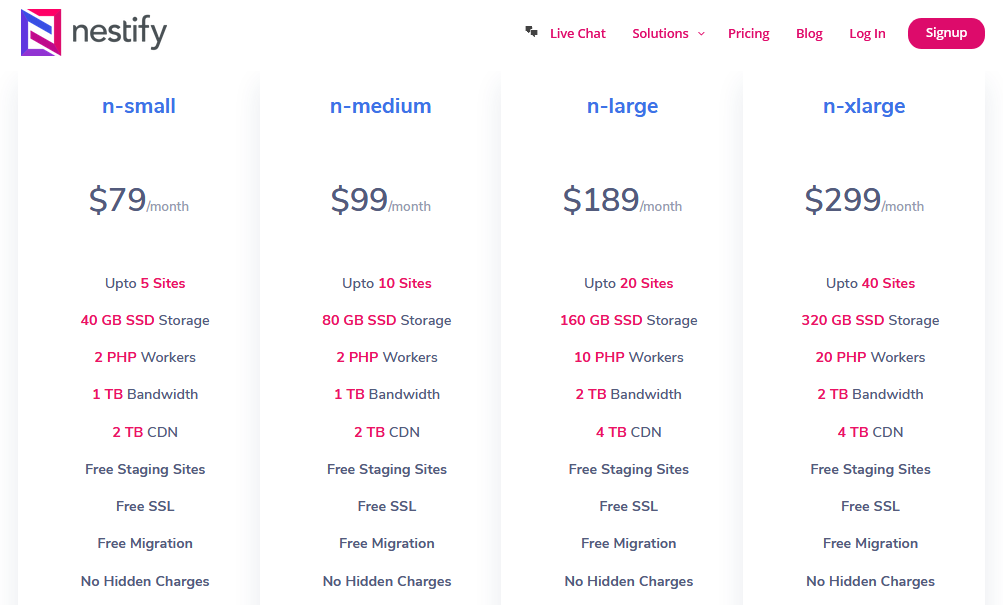1003x605 pixels.
Task: Click the $79 per month price
Action: pos(138,200)
